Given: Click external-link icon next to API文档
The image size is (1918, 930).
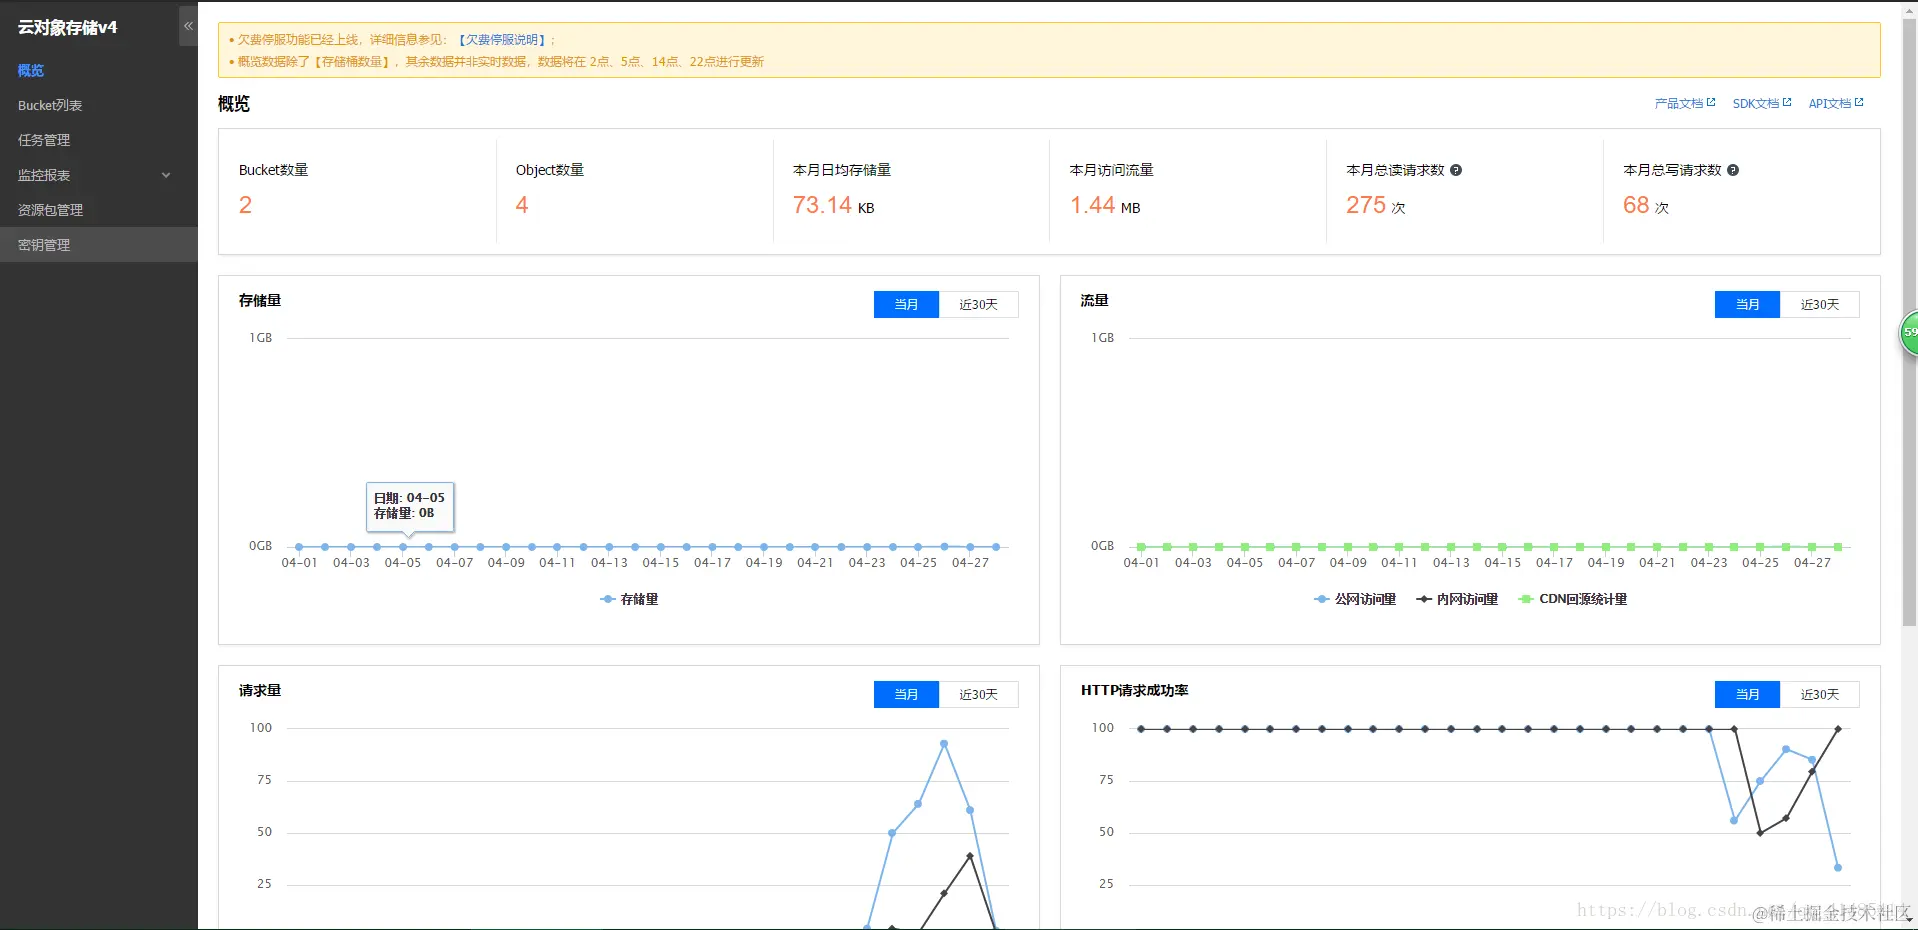Looking at the screenshot, I should (x=1859, y=102).
